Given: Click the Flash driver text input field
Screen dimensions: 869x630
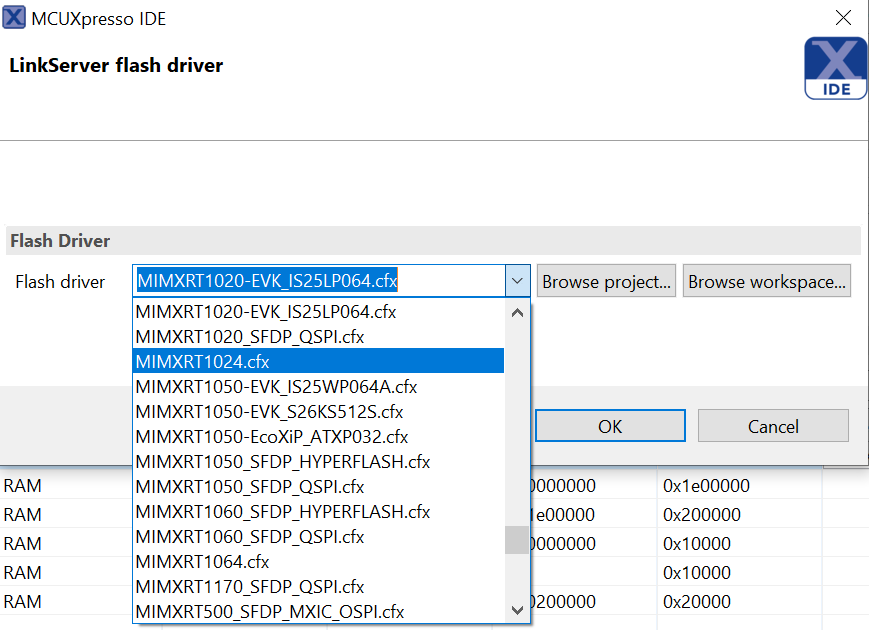Looking at the screenshot, I should point(320,281).
